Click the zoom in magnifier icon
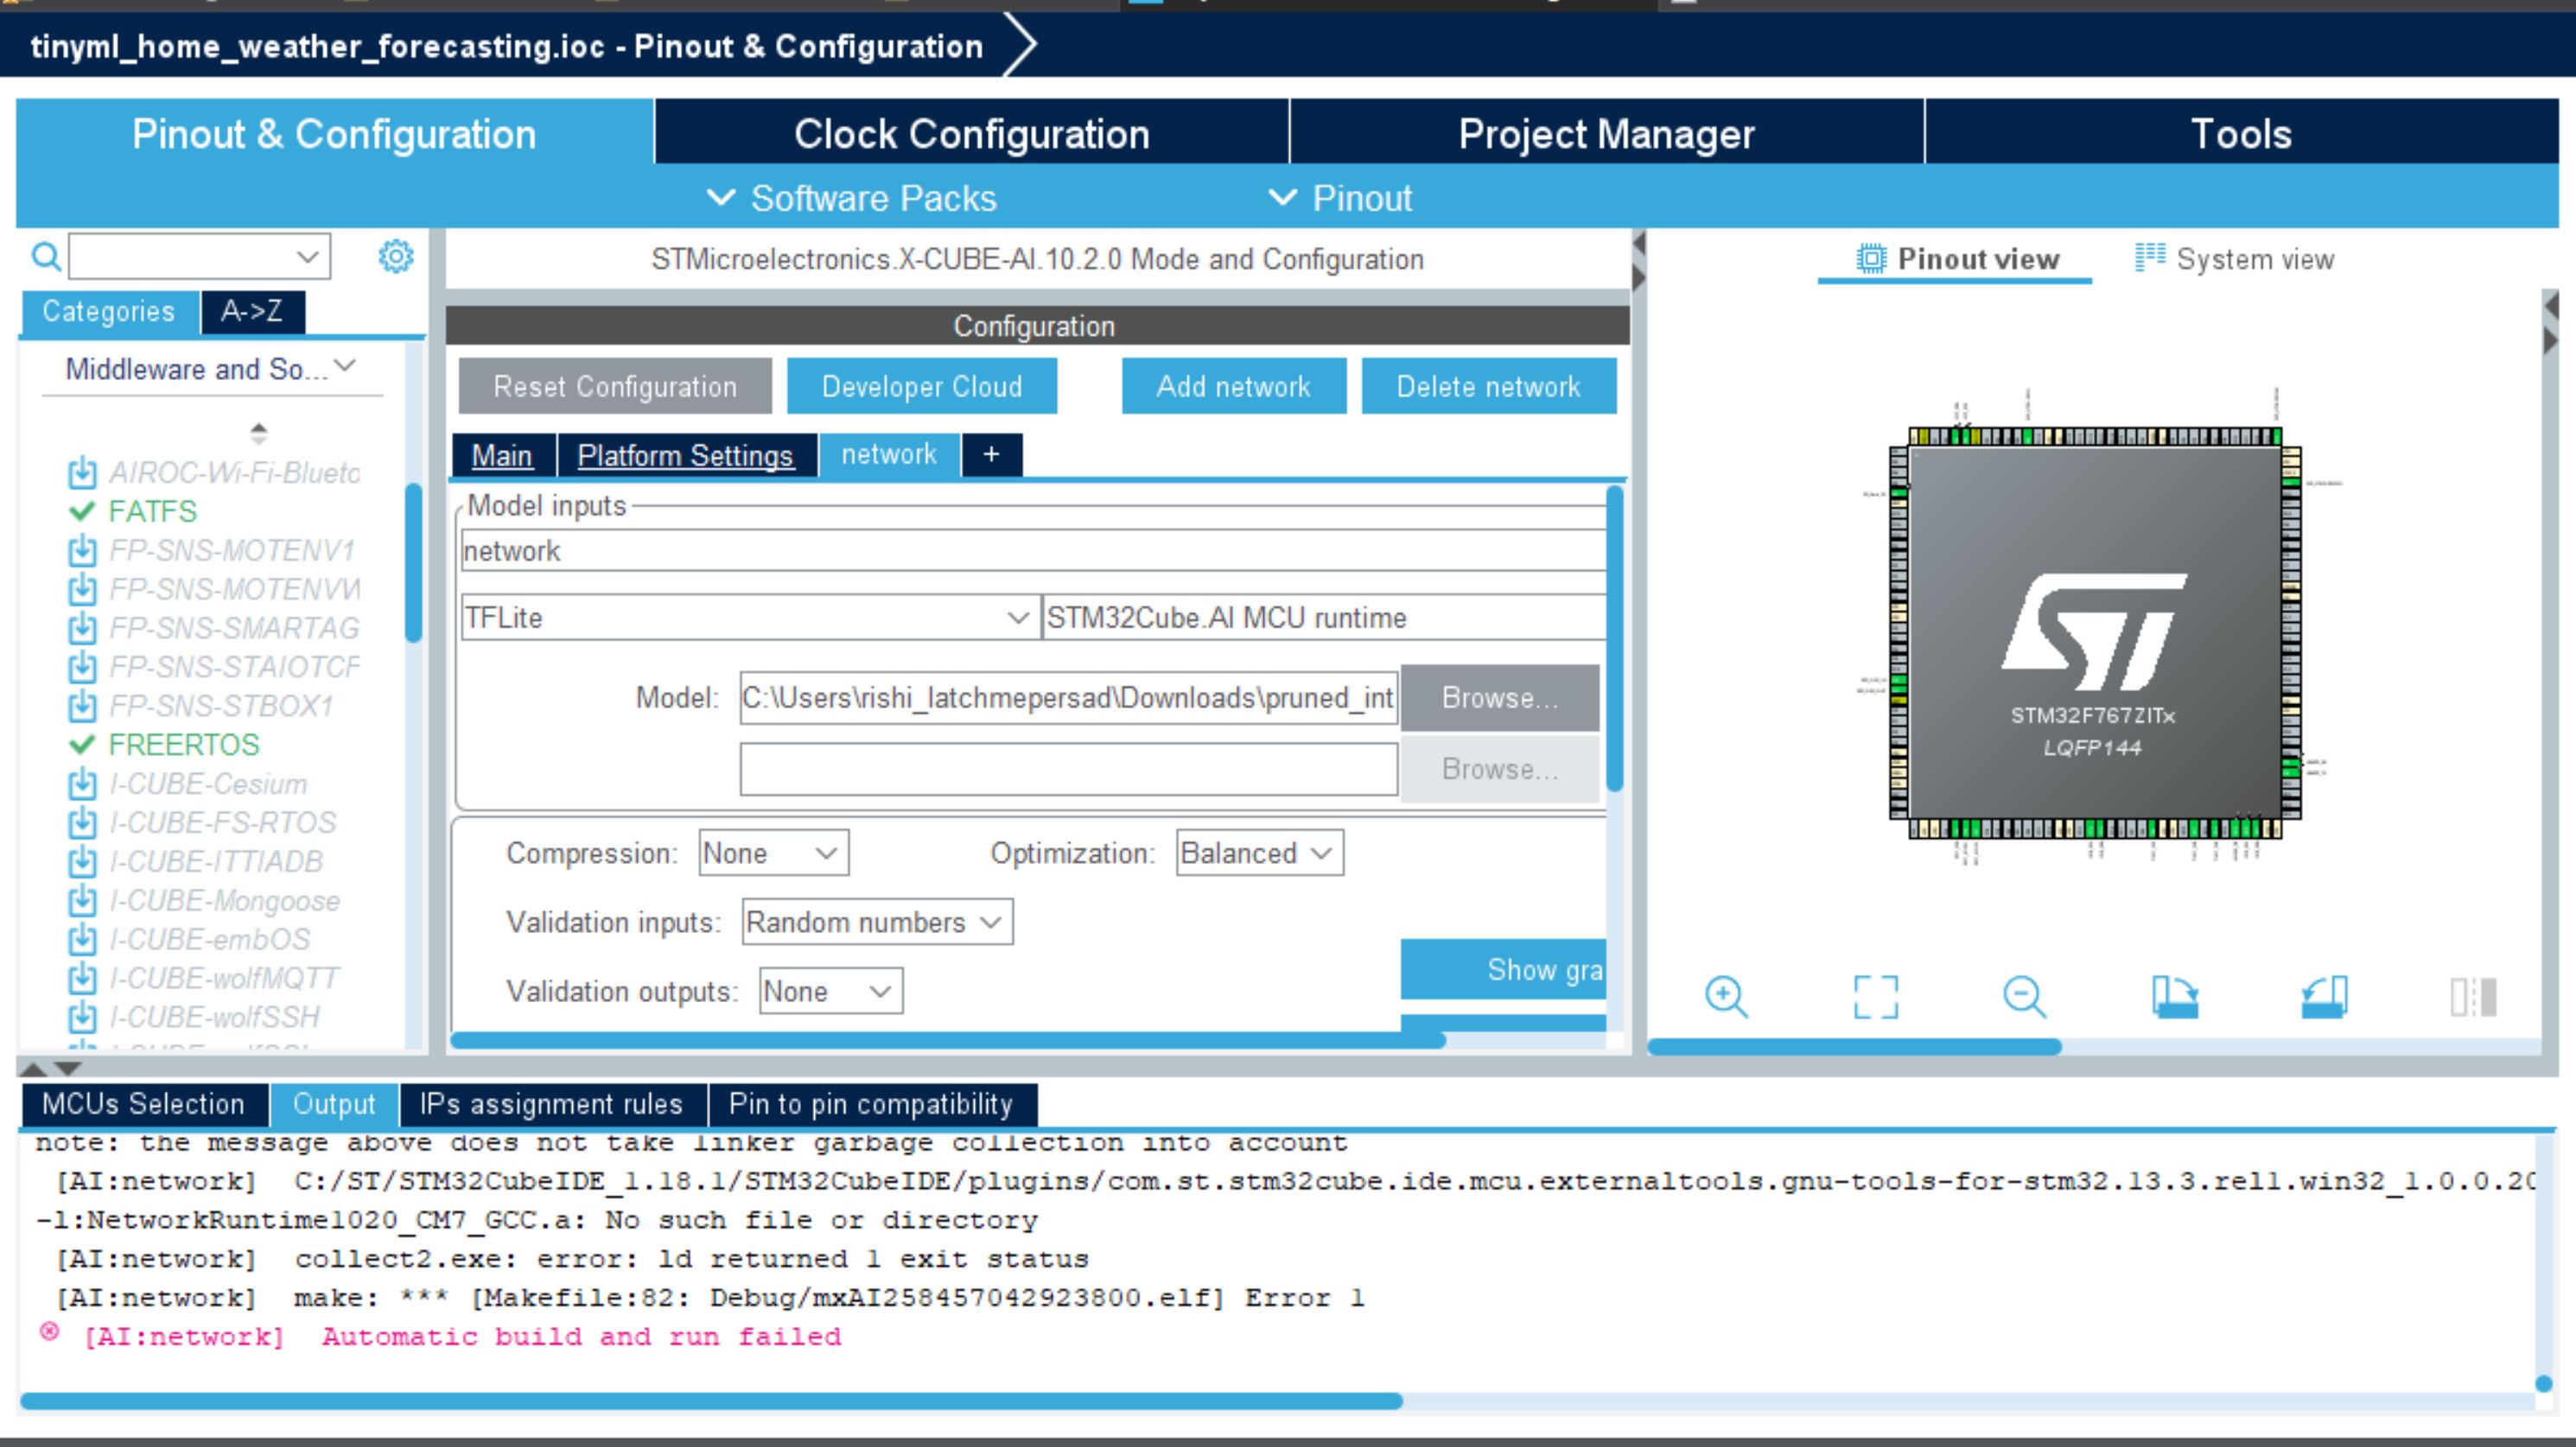The height and width of the screenshot is (1447, 2576). (x=1726, y=997)
